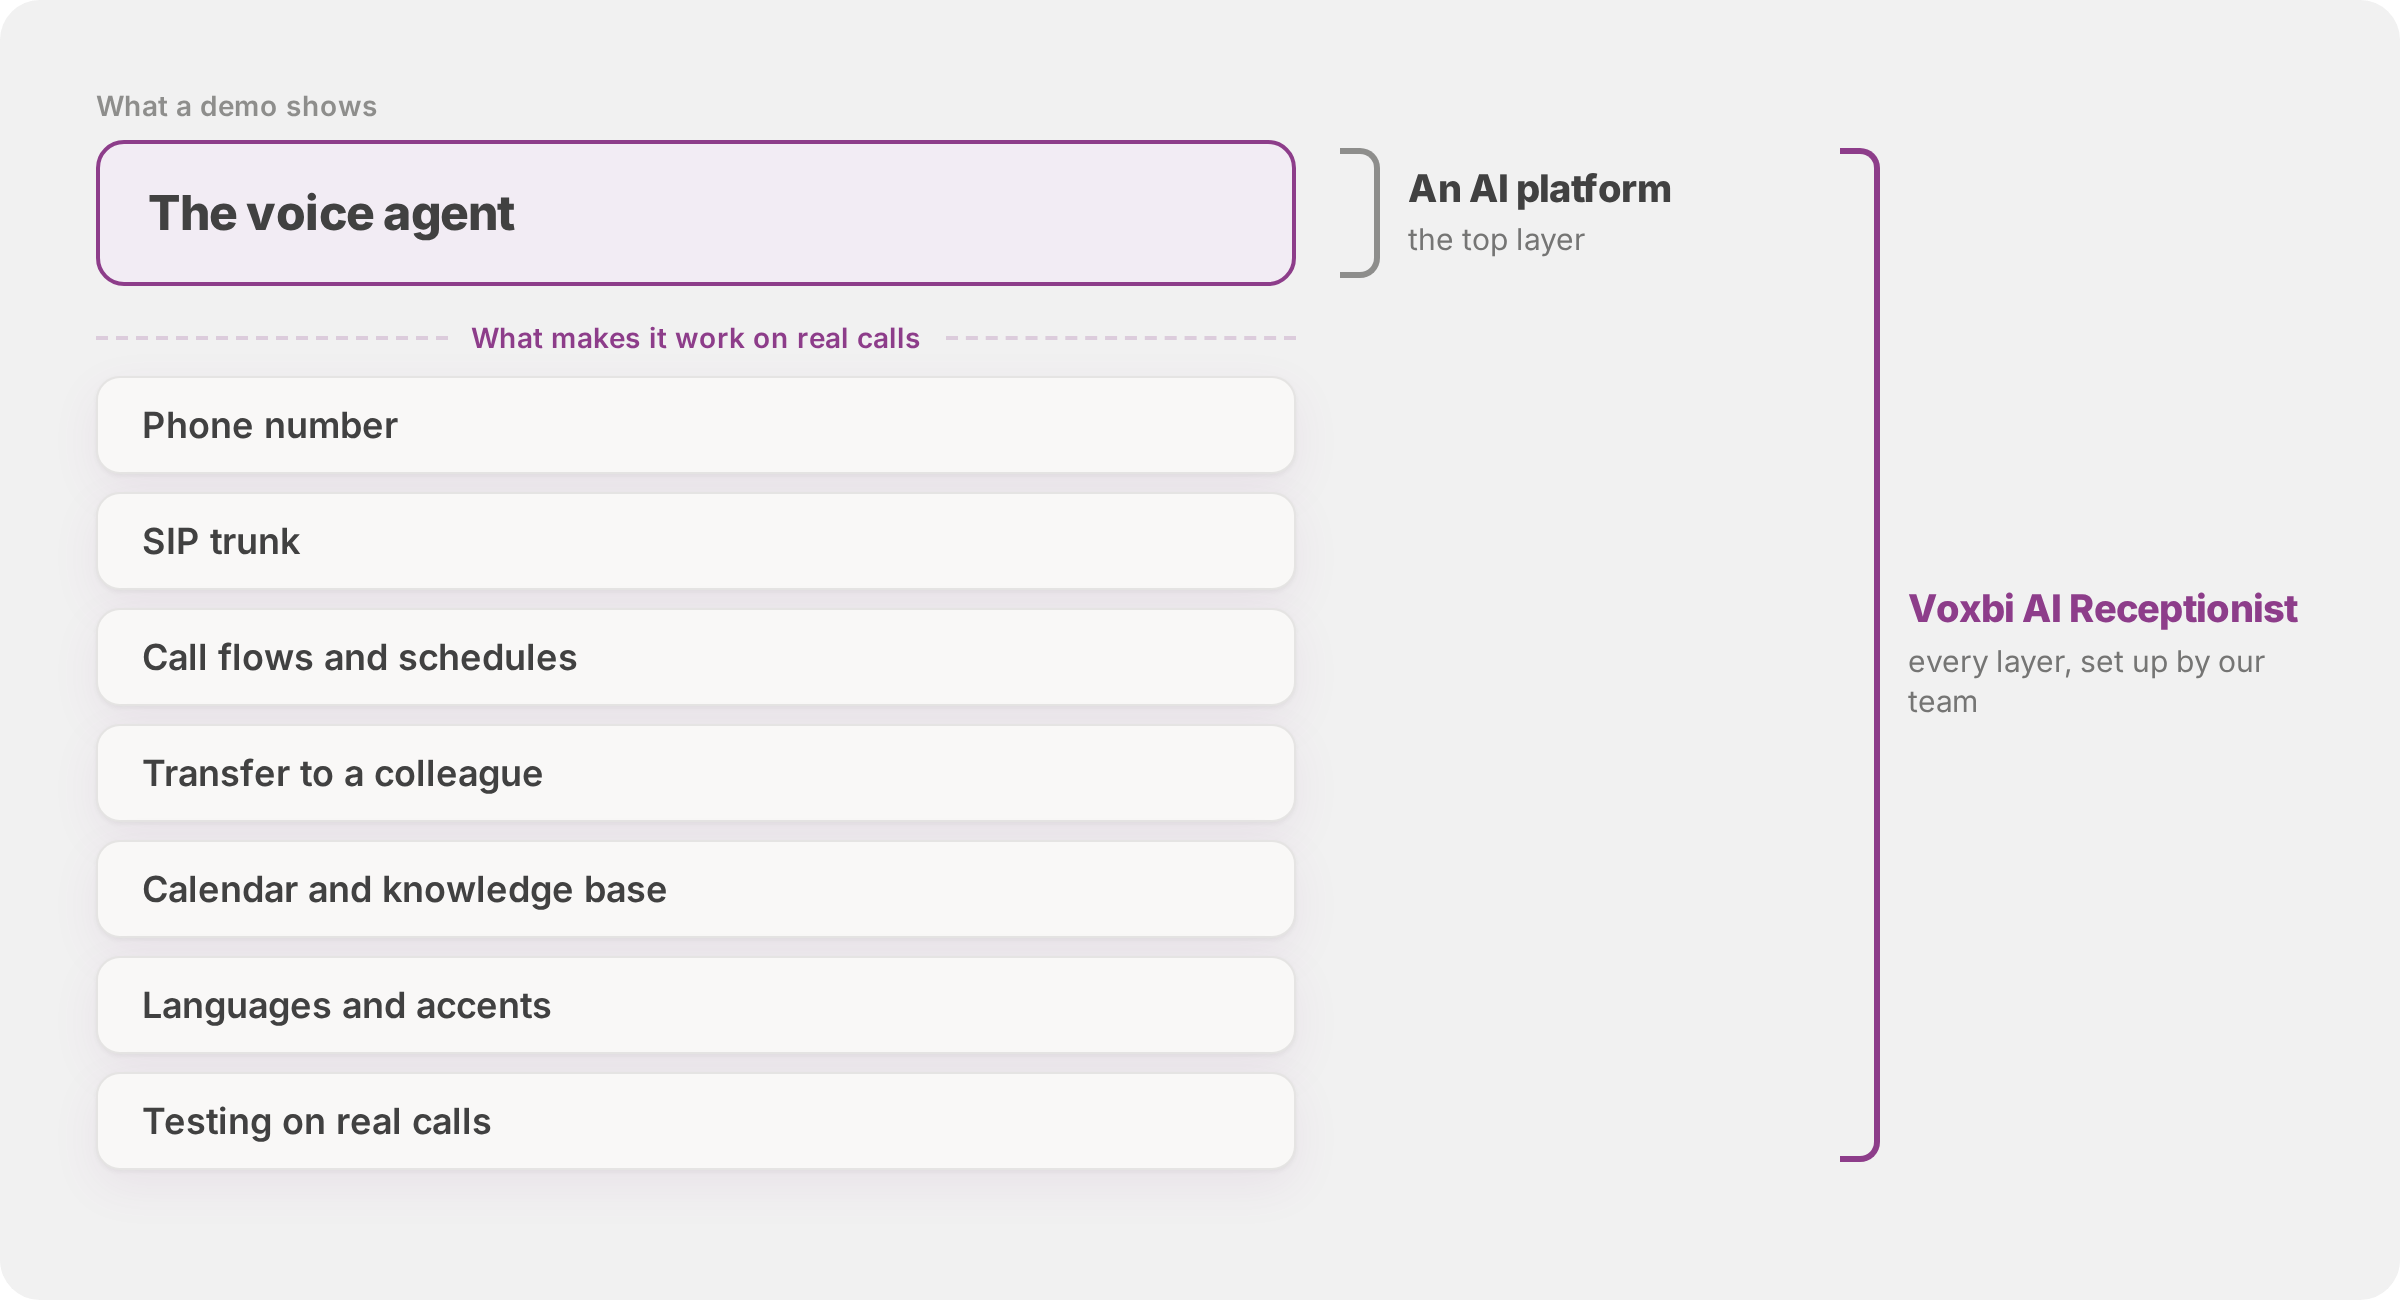Click 'every layer, set up by our team'
The image size is (2400, 1300).
click(x=2086, y=681)
